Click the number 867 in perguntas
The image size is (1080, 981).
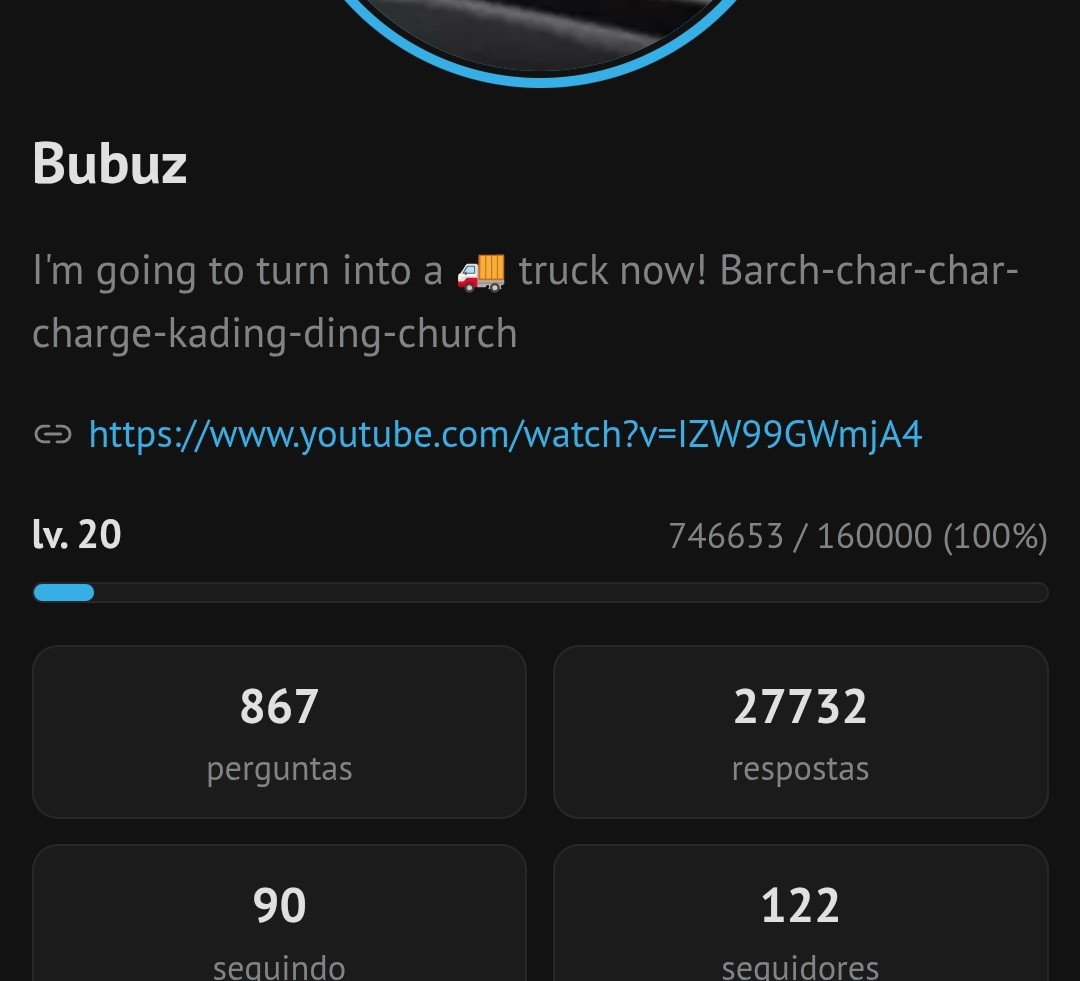coord(279,707)
